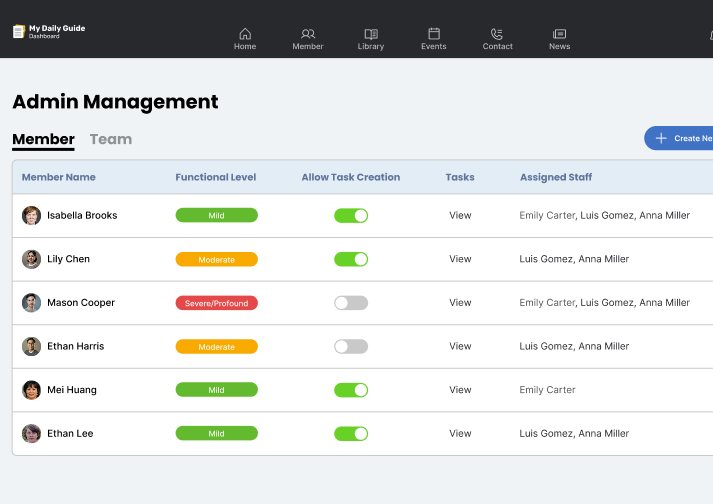The width and height of the screenshot is (713, 504).
Task: Select the name Ethan Lee
Action: [70, 434]
